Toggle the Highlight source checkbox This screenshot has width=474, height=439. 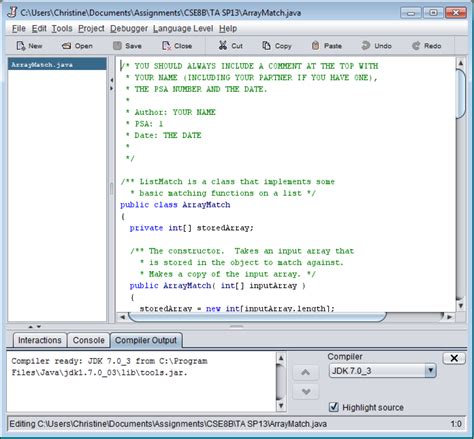(334, 407)
